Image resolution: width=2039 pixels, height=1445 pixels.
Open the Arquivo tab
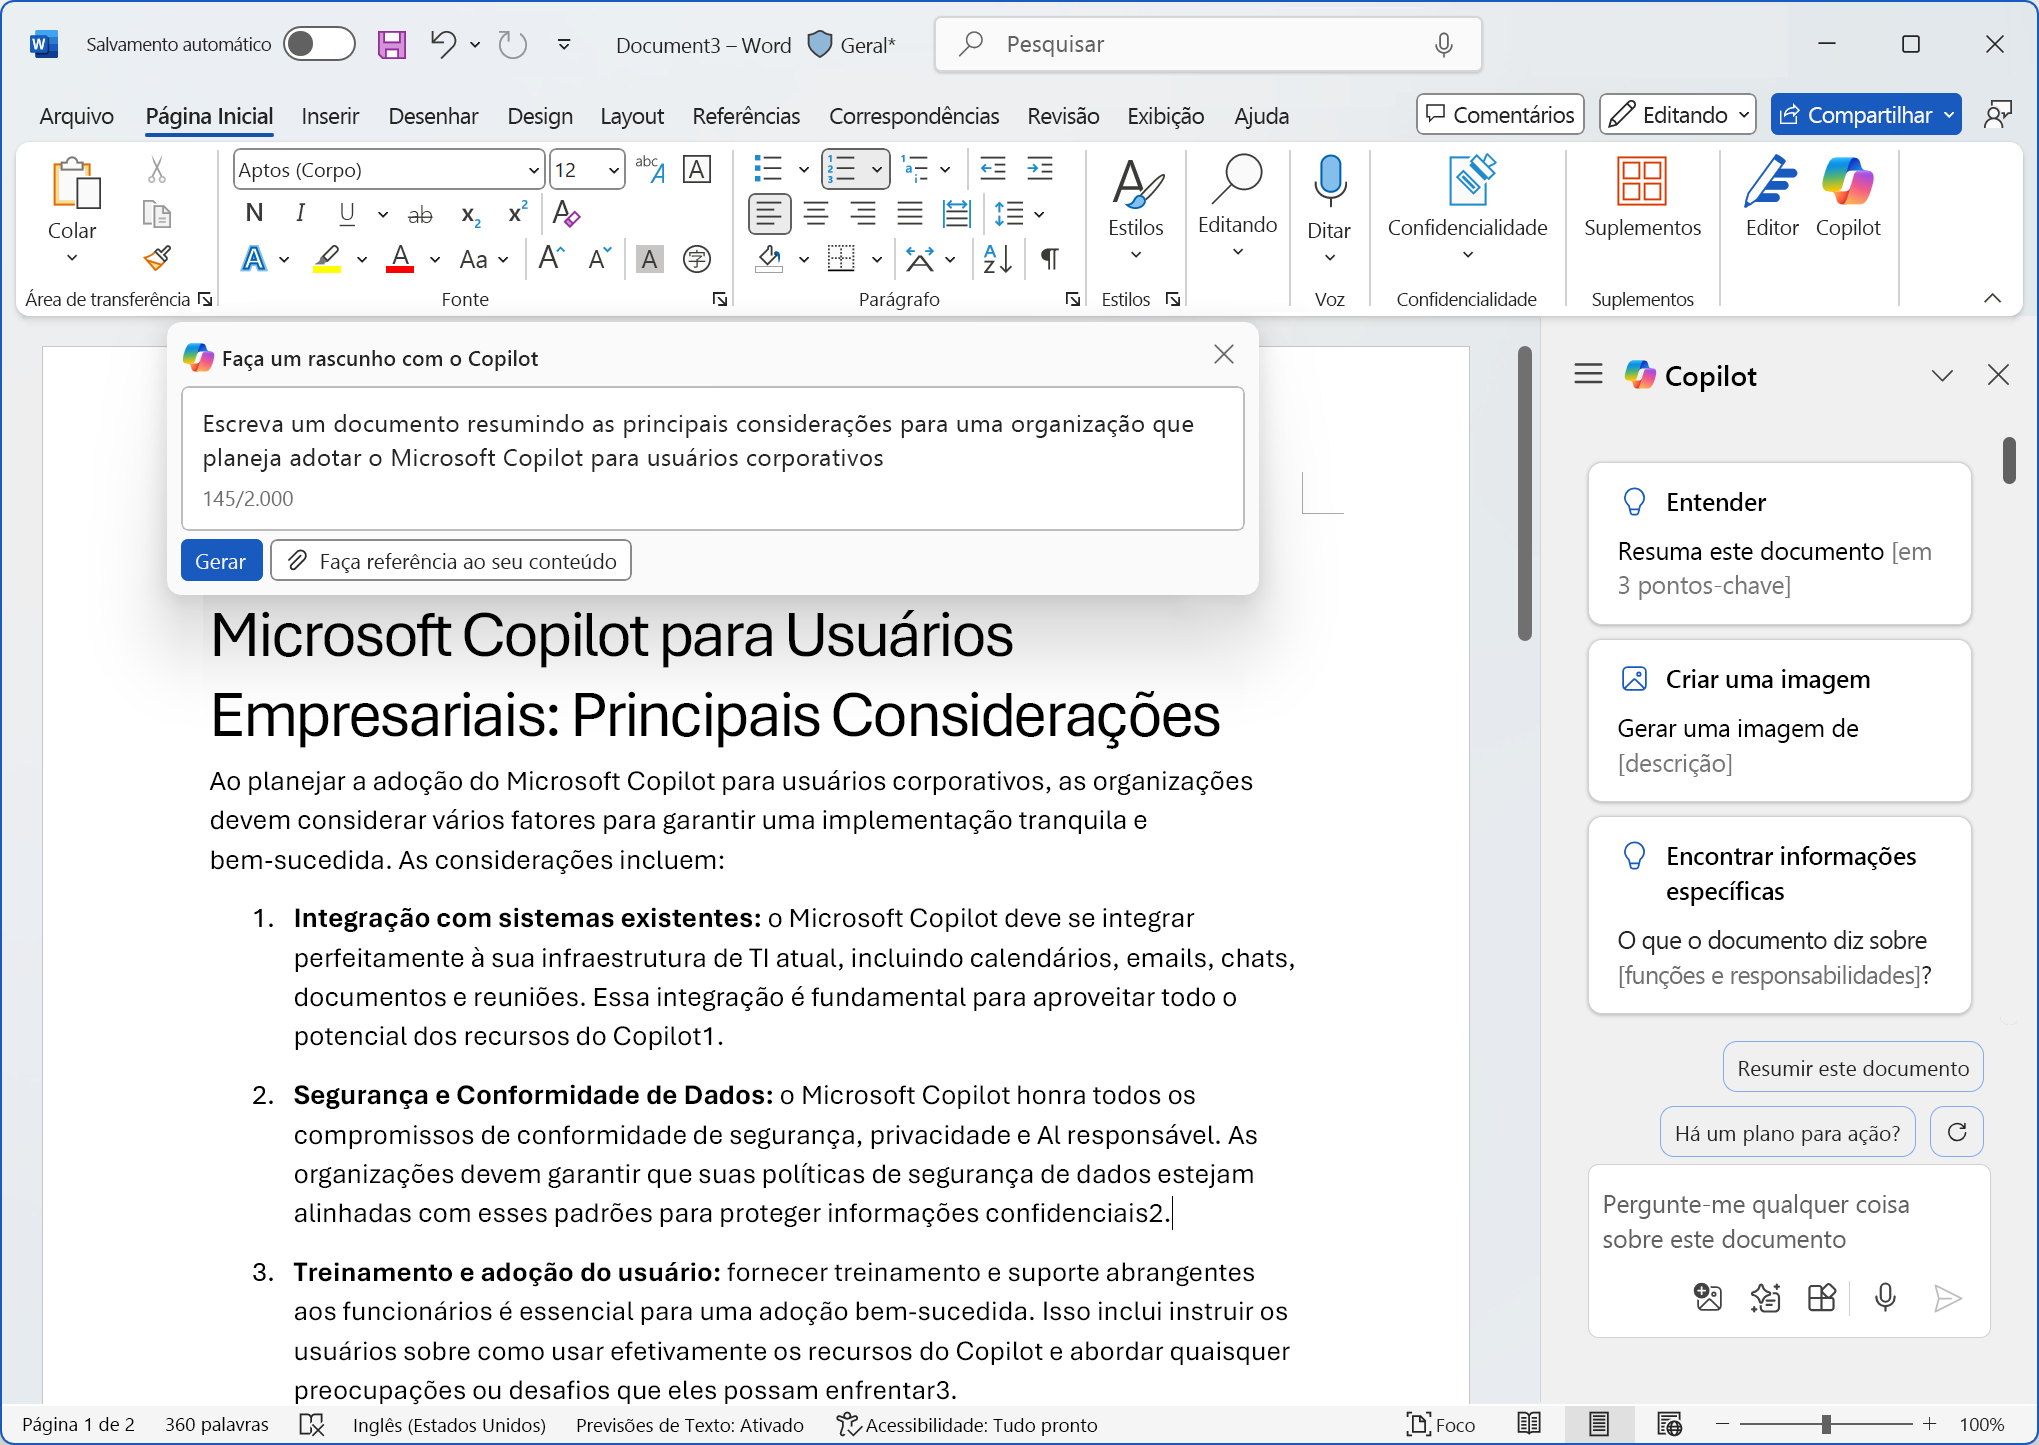coord(76,116)
